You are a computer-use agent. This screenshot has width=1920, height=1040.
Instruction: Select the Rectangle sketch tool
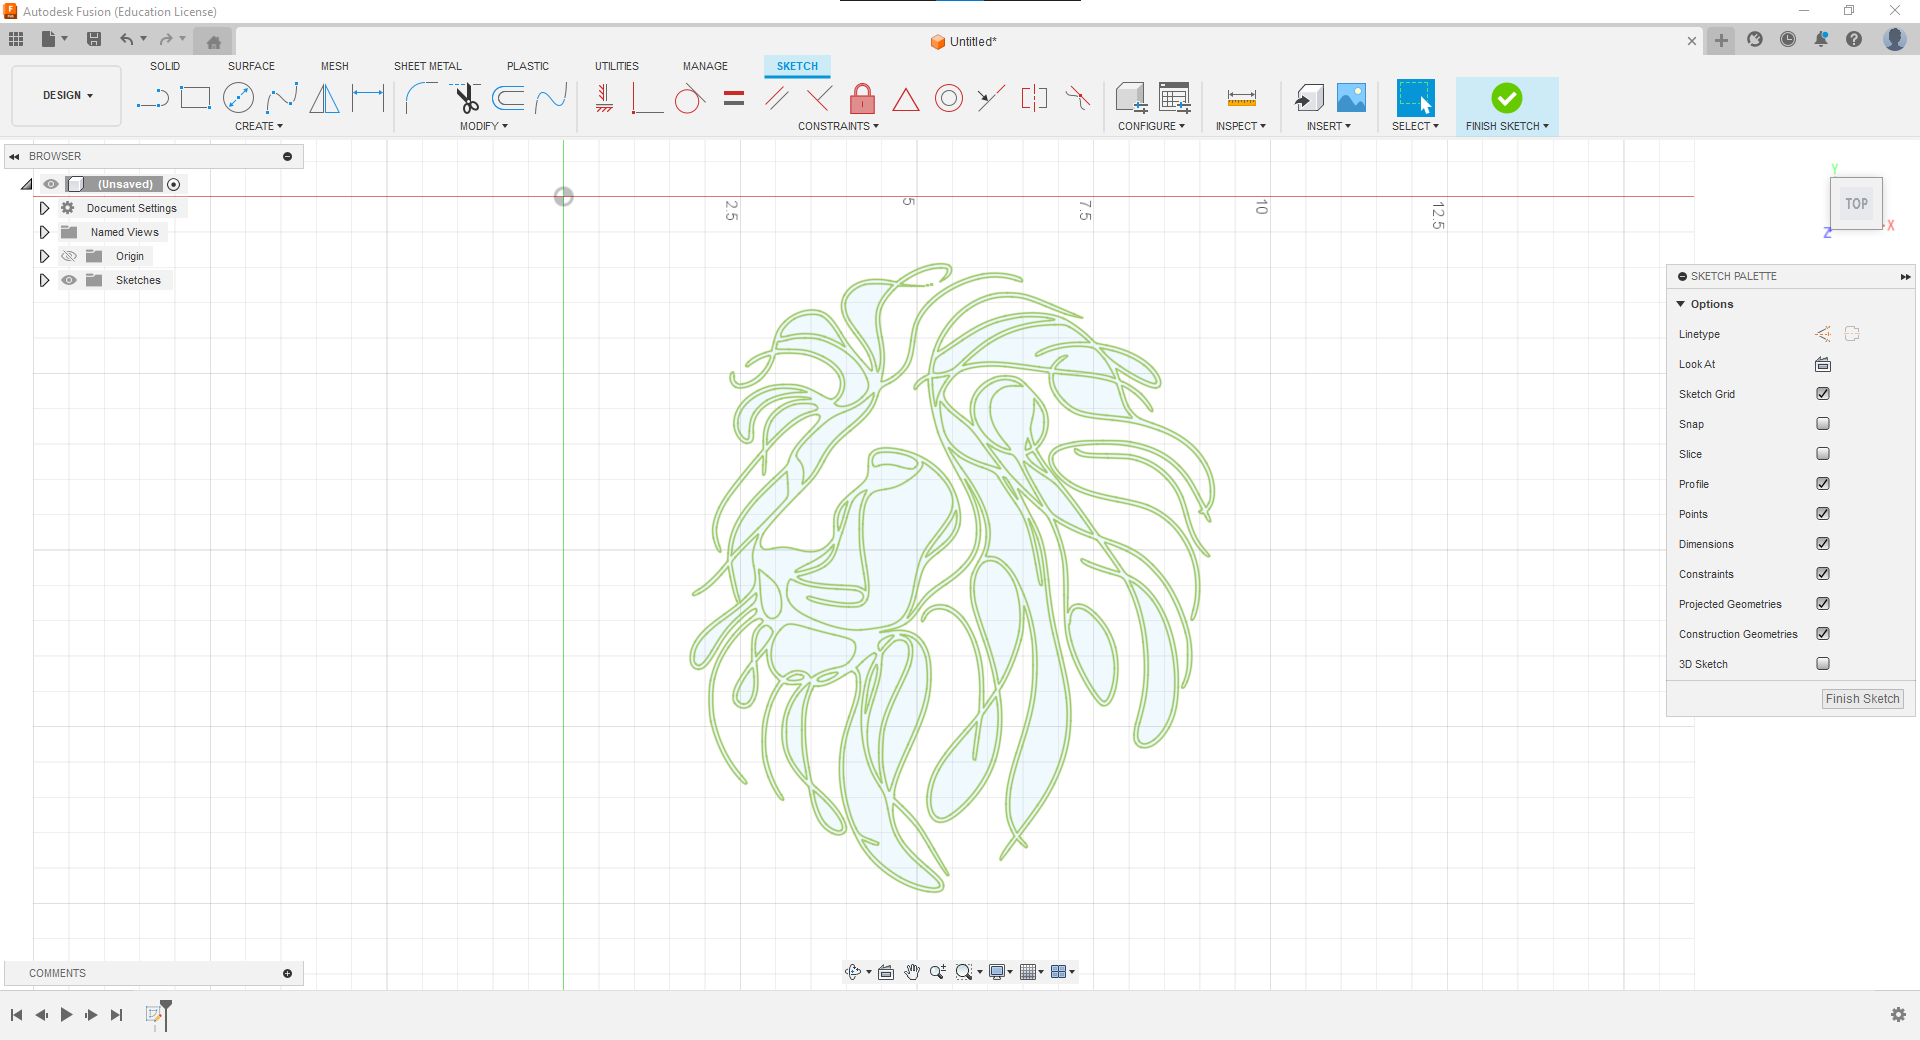coord(195,98)
